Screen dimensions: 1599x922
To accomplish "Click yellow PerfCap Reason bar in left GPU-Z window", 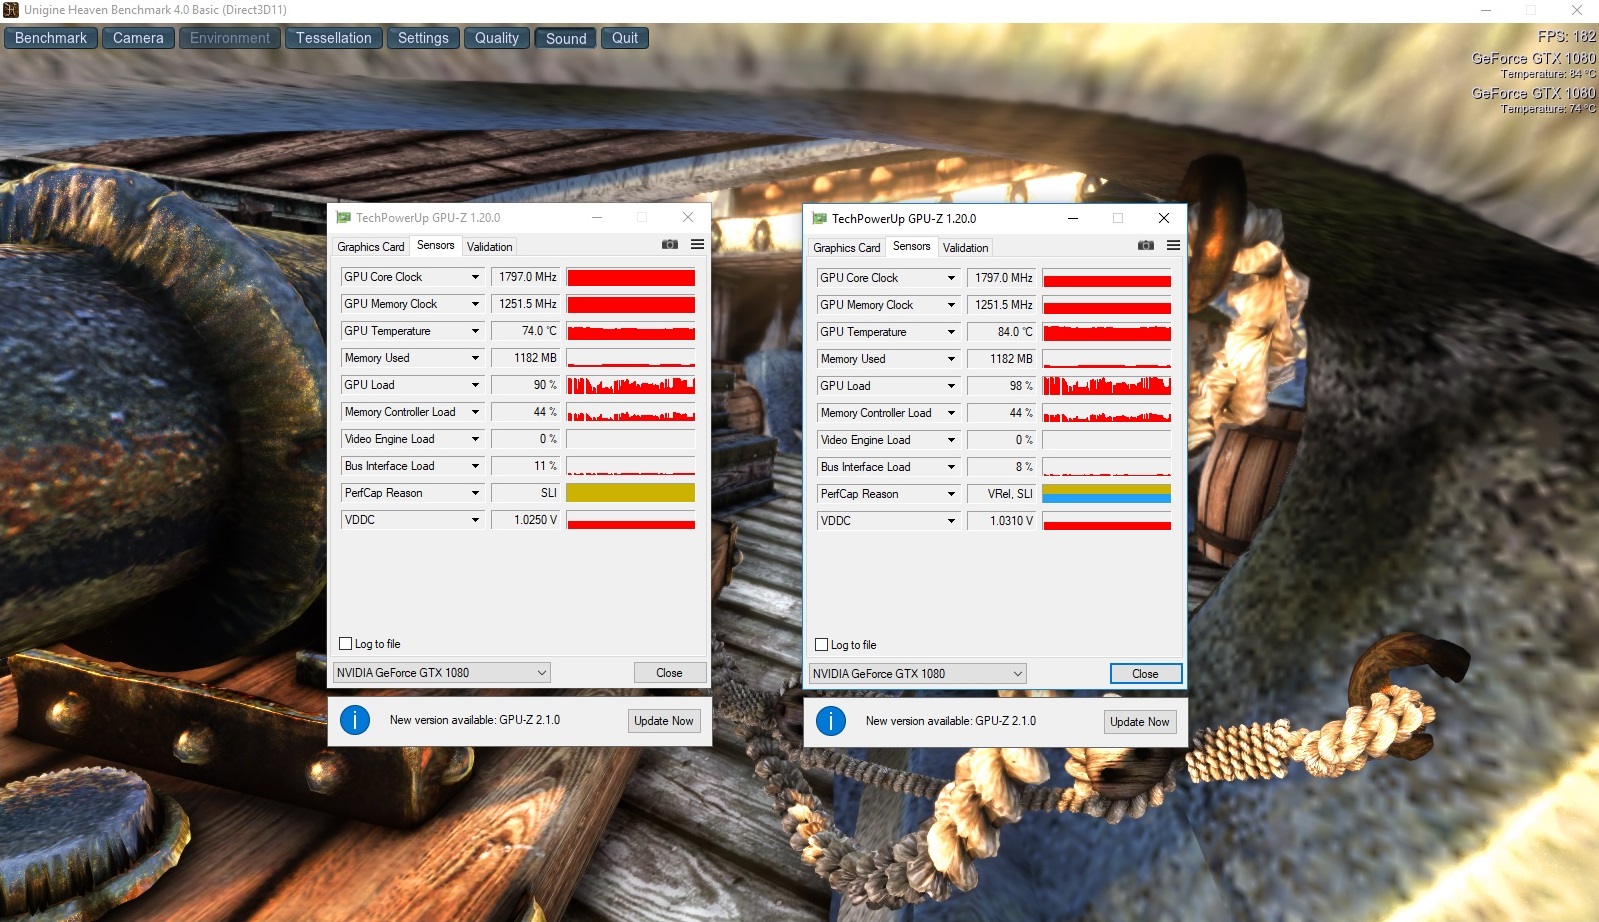I will click(x=631, y=493).
